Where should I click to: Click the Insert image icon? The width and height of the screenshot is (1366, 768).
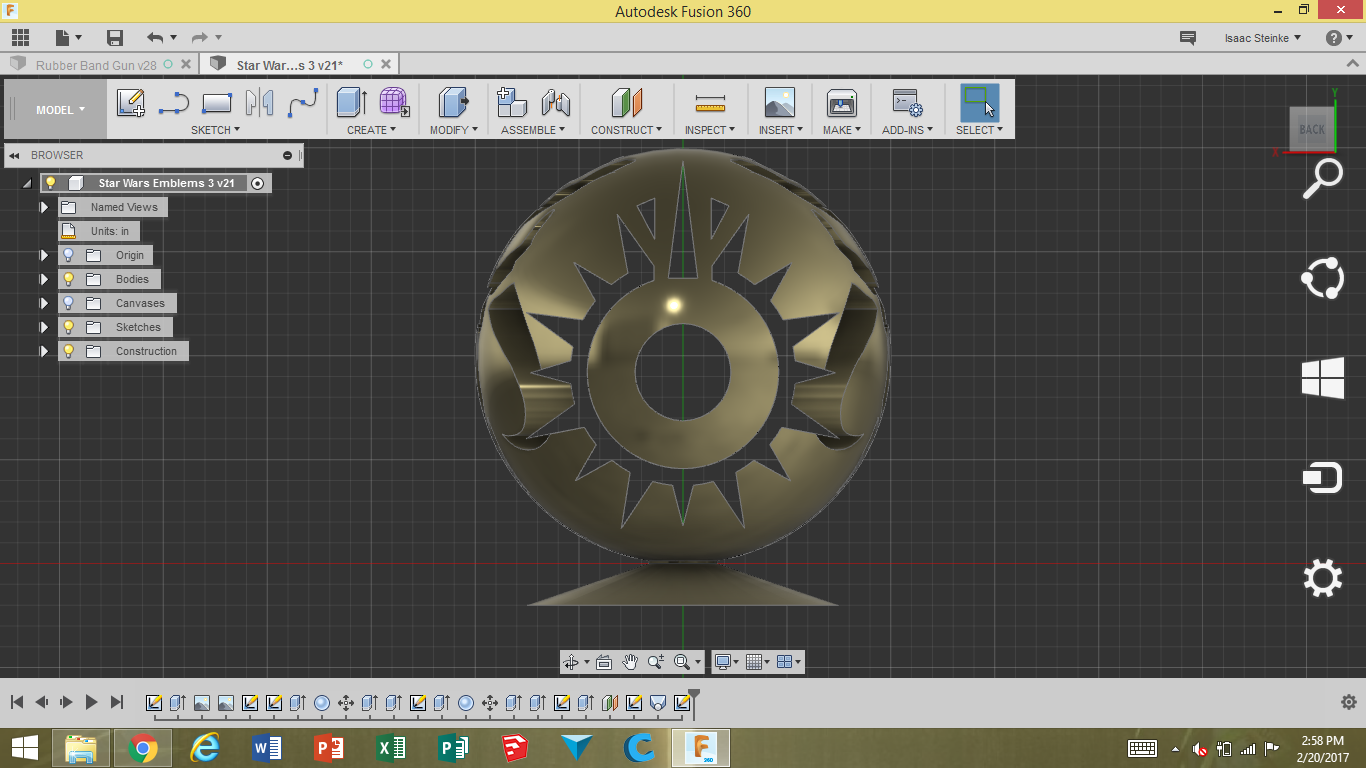780,102
